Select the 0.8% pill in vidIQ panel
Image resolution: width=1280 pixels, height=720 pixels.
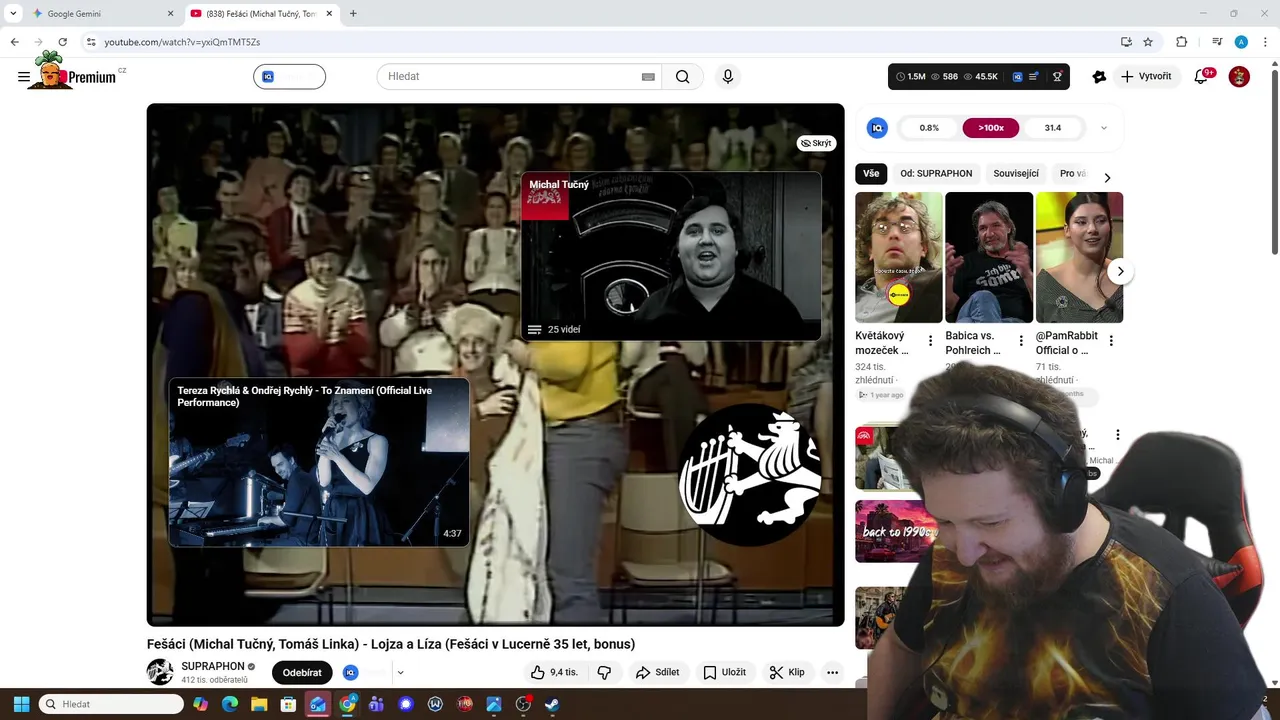[930, 128]
